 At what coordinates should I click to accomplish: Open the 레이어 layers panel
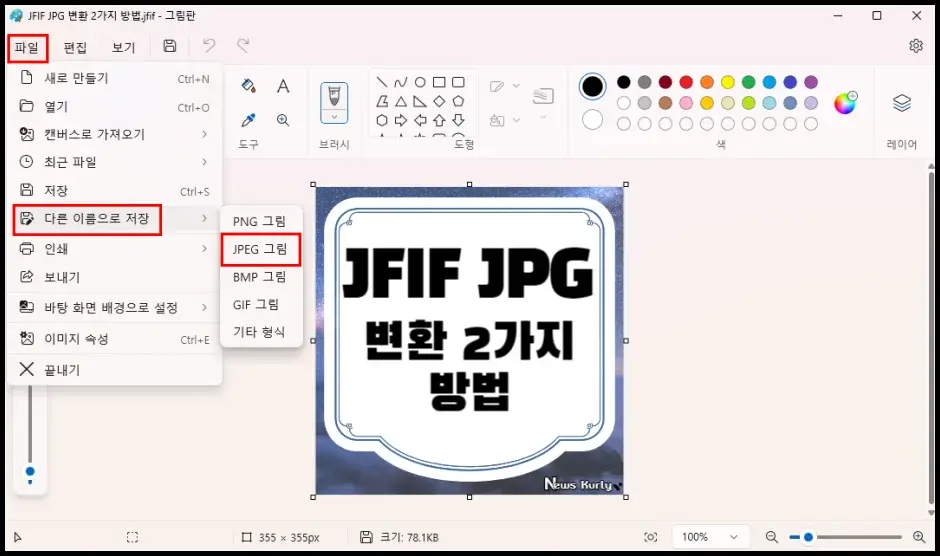(902, 103)
